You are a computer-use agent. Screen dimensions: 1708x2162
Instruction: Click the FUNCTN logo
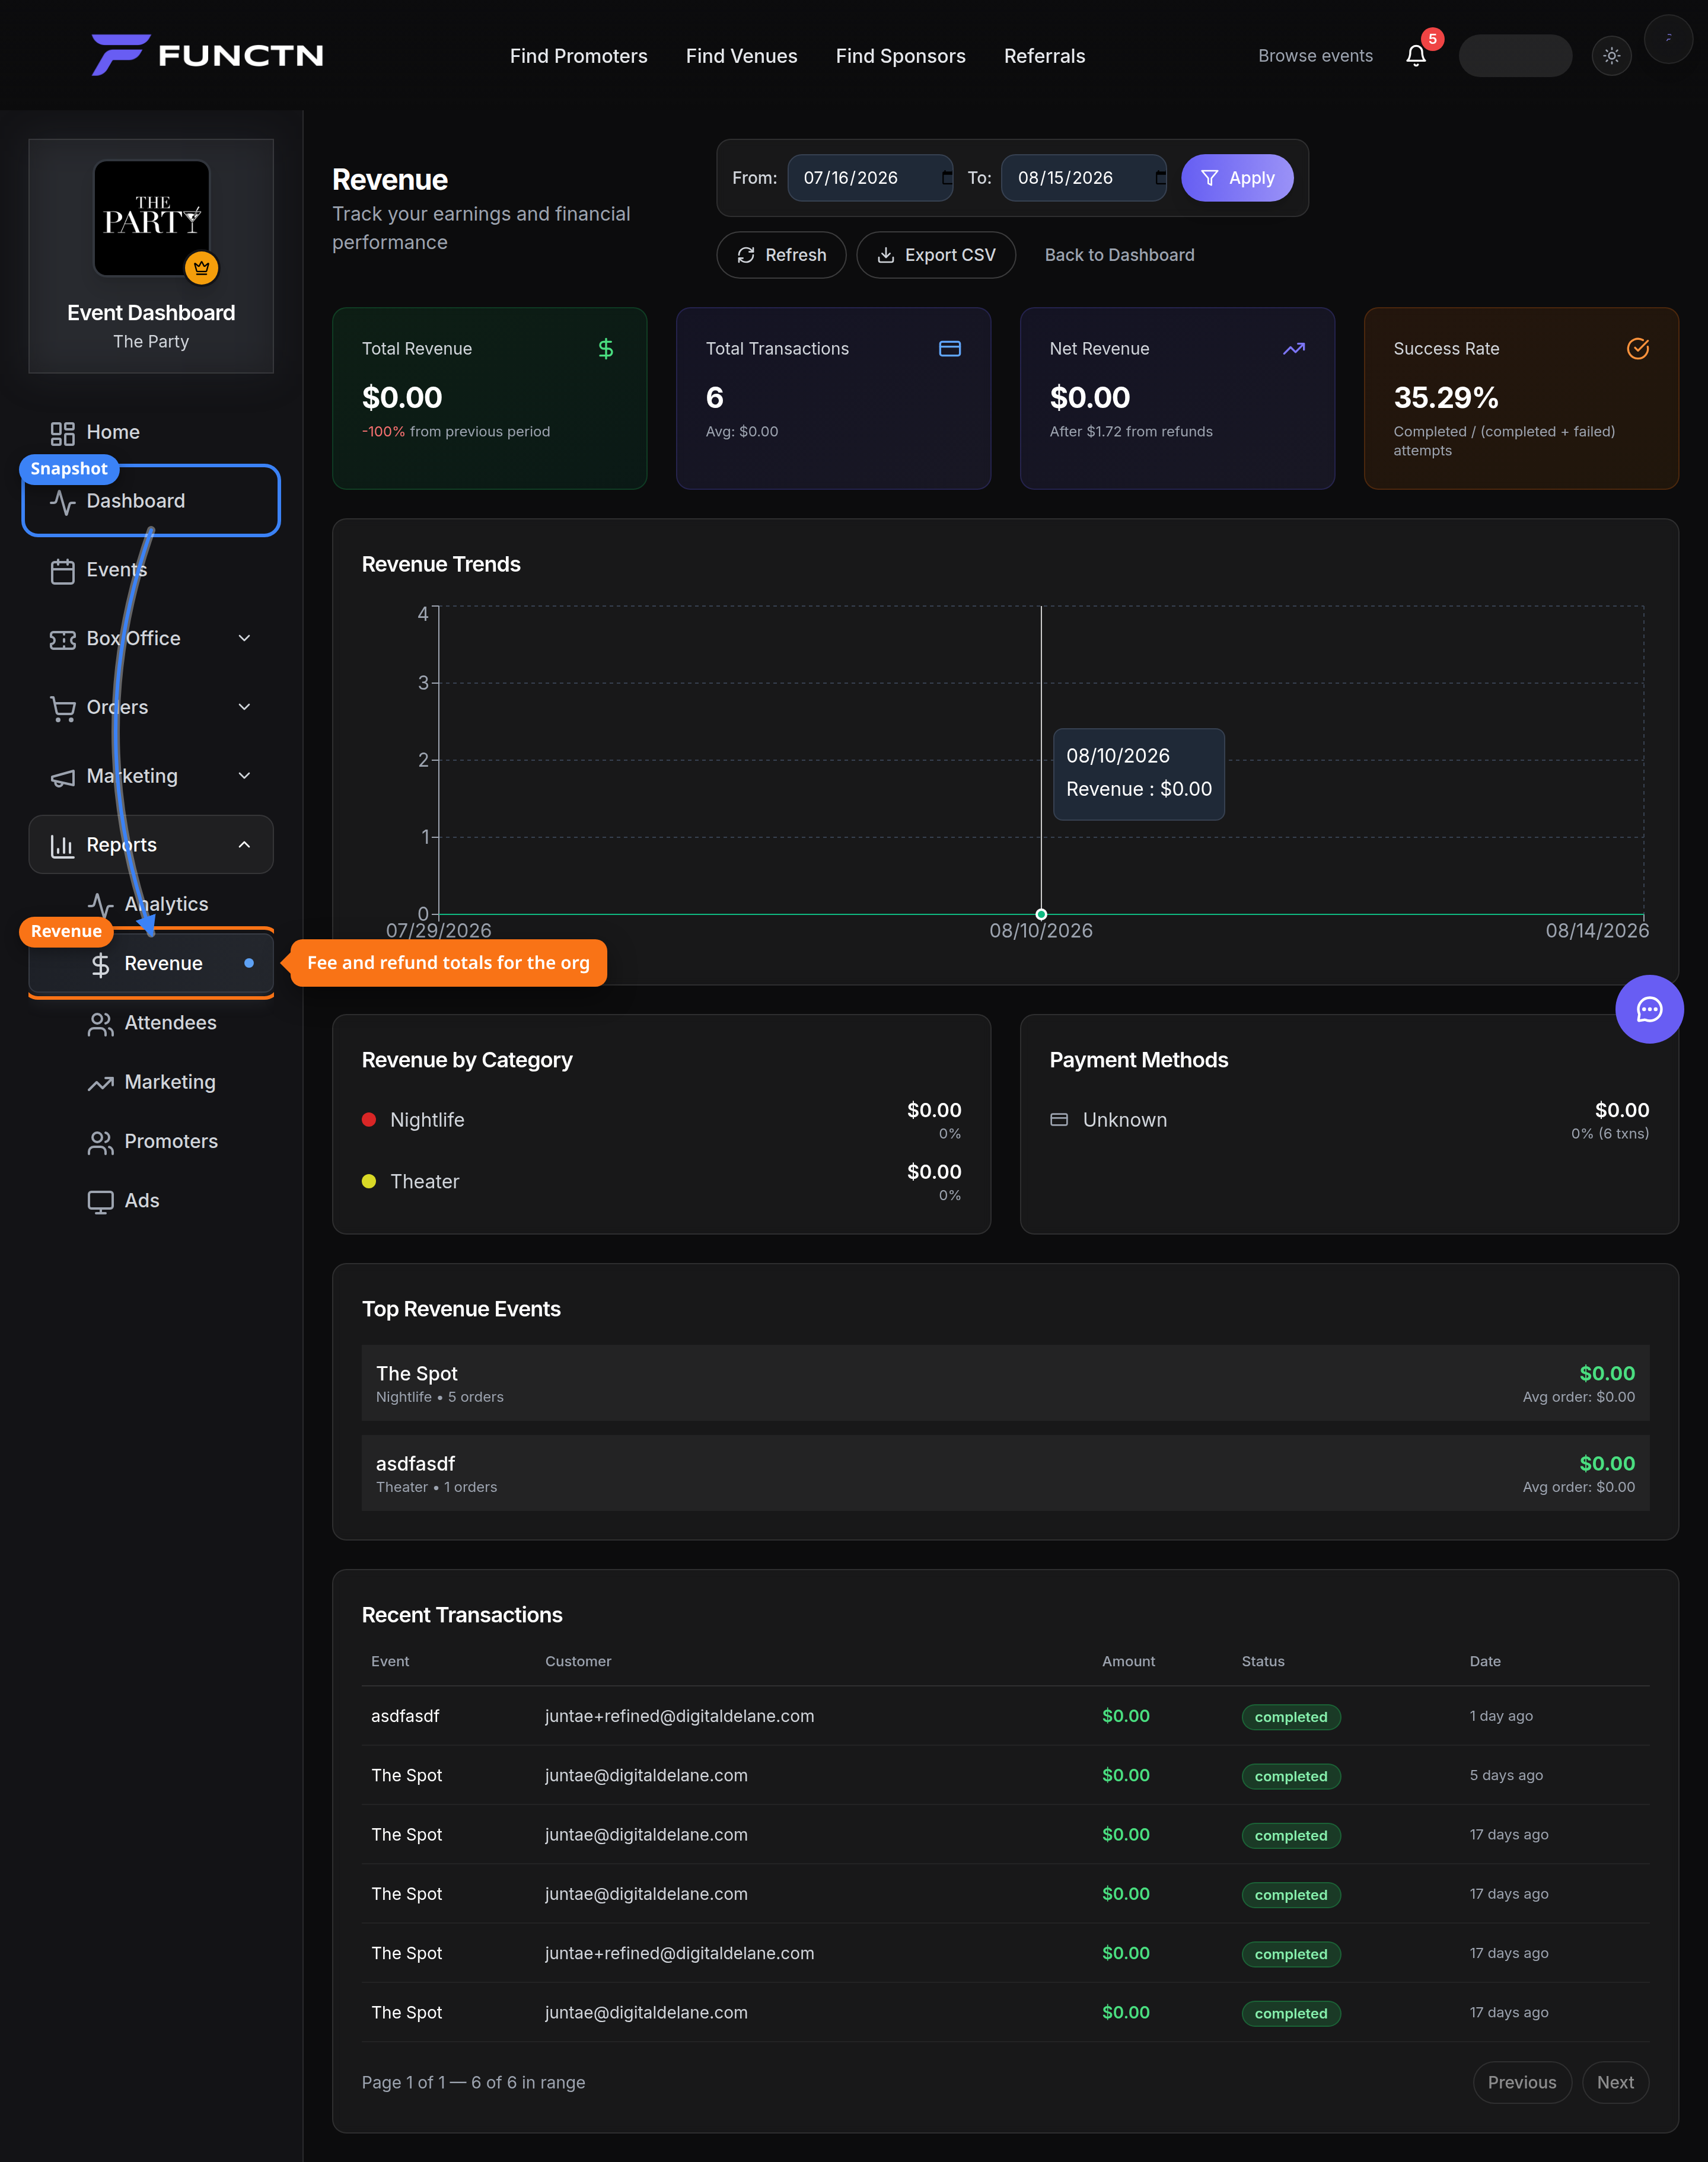(x=207, y=55)
